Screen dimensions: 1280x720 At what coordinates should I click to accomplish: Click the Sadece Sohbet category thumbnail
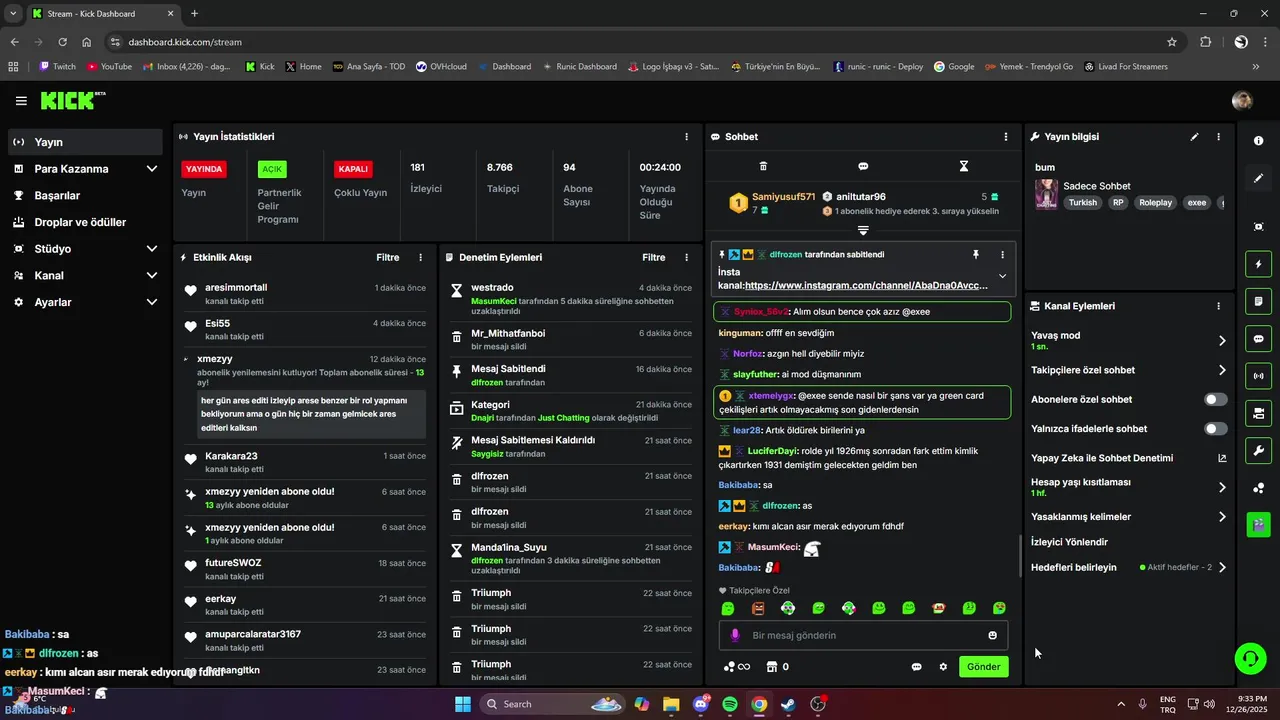[x=1046, y=194]
